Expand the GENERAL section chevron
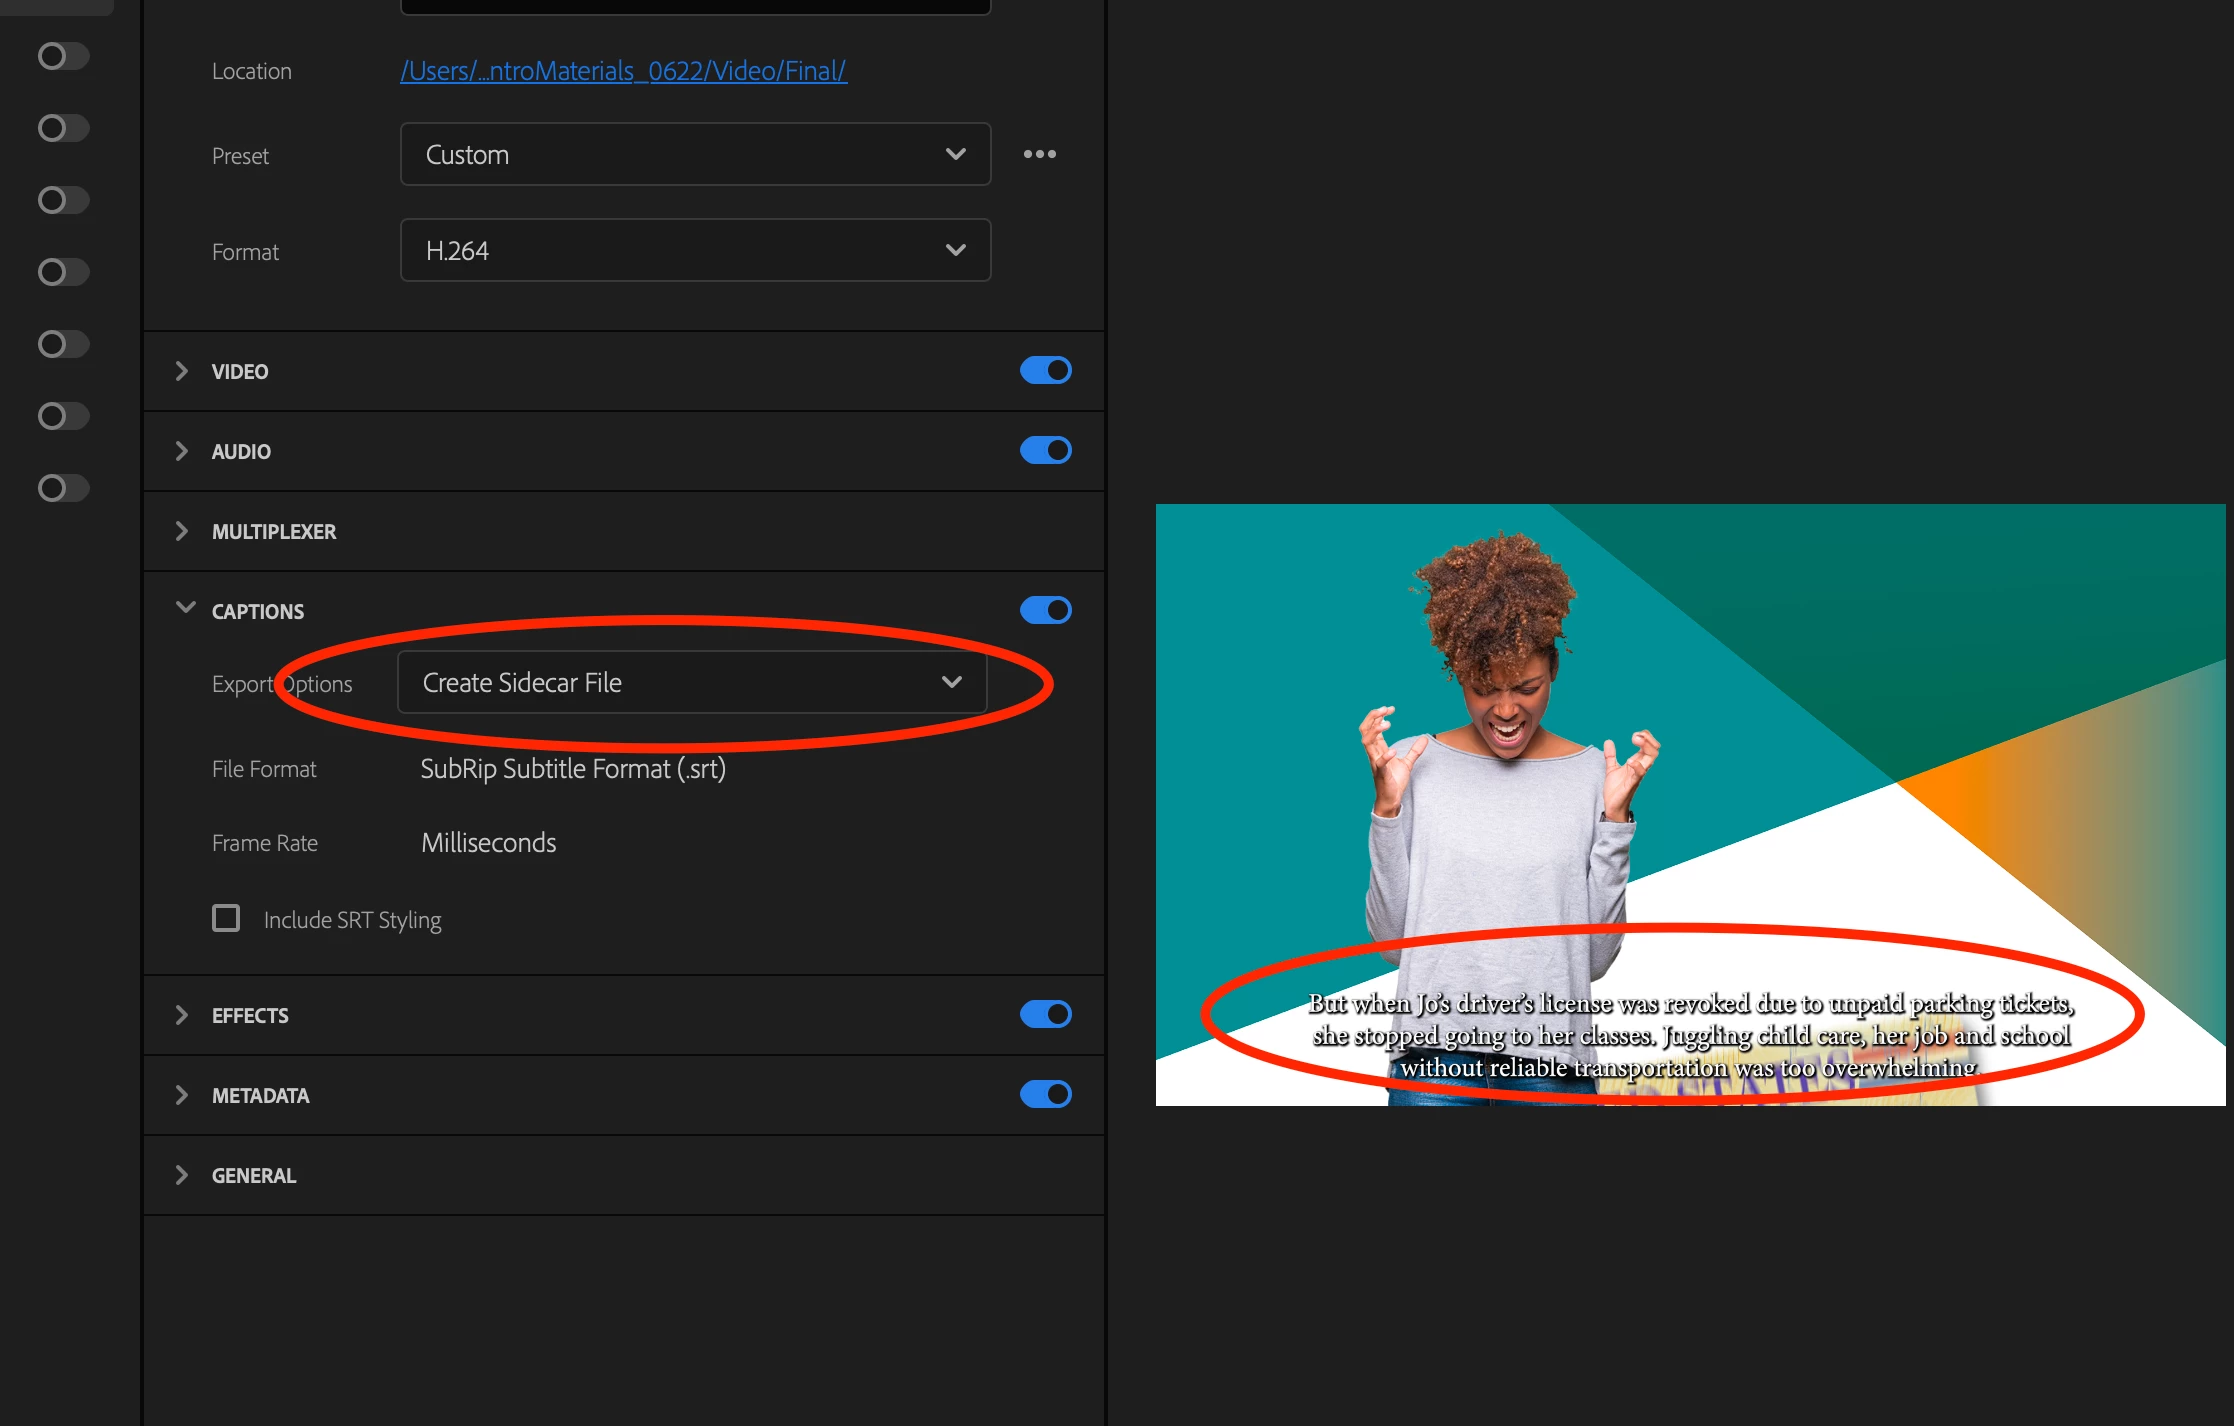The width and height of the screenshot is (2234, 1426). pos(182,1175)
